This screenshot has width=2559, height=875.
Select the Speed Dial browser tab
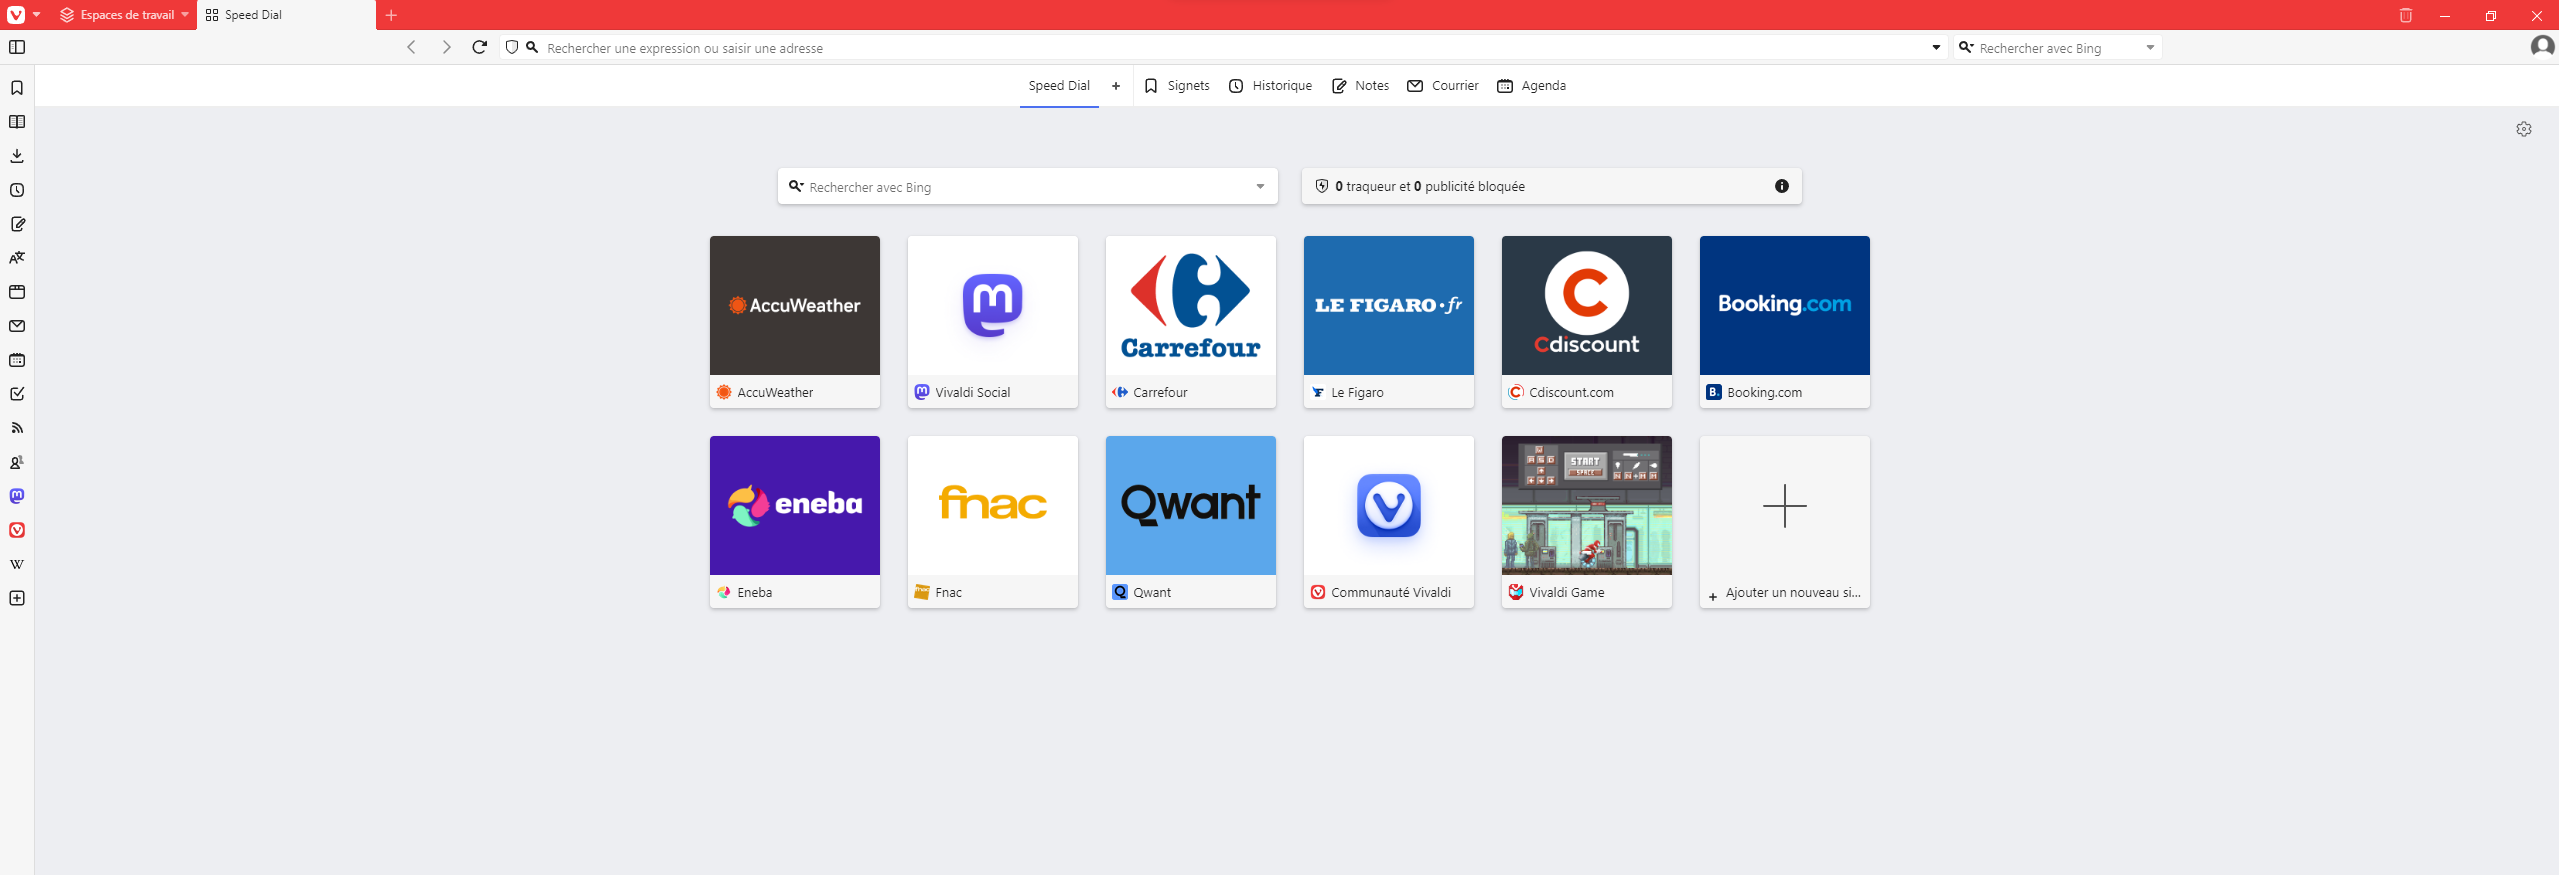(x=286, y=15)
